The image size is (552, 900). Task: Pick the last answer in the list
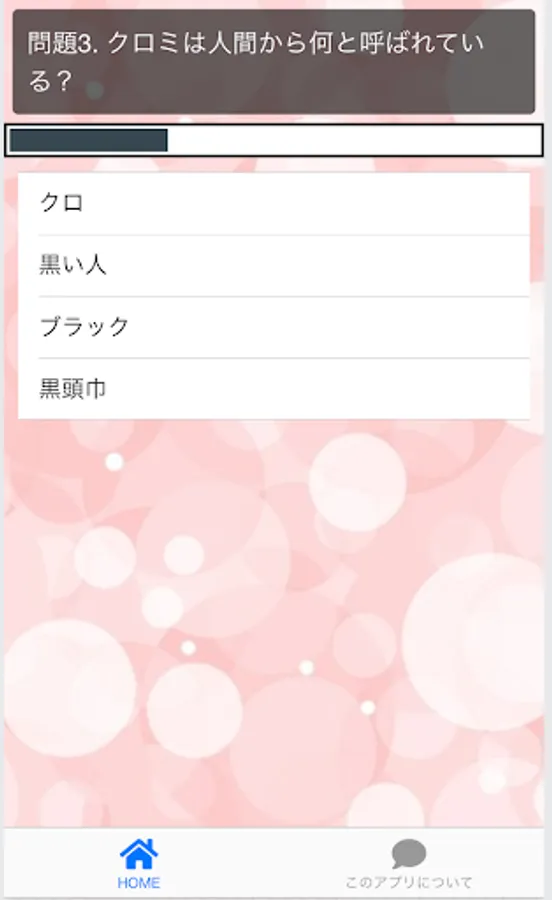coord(274,389)
